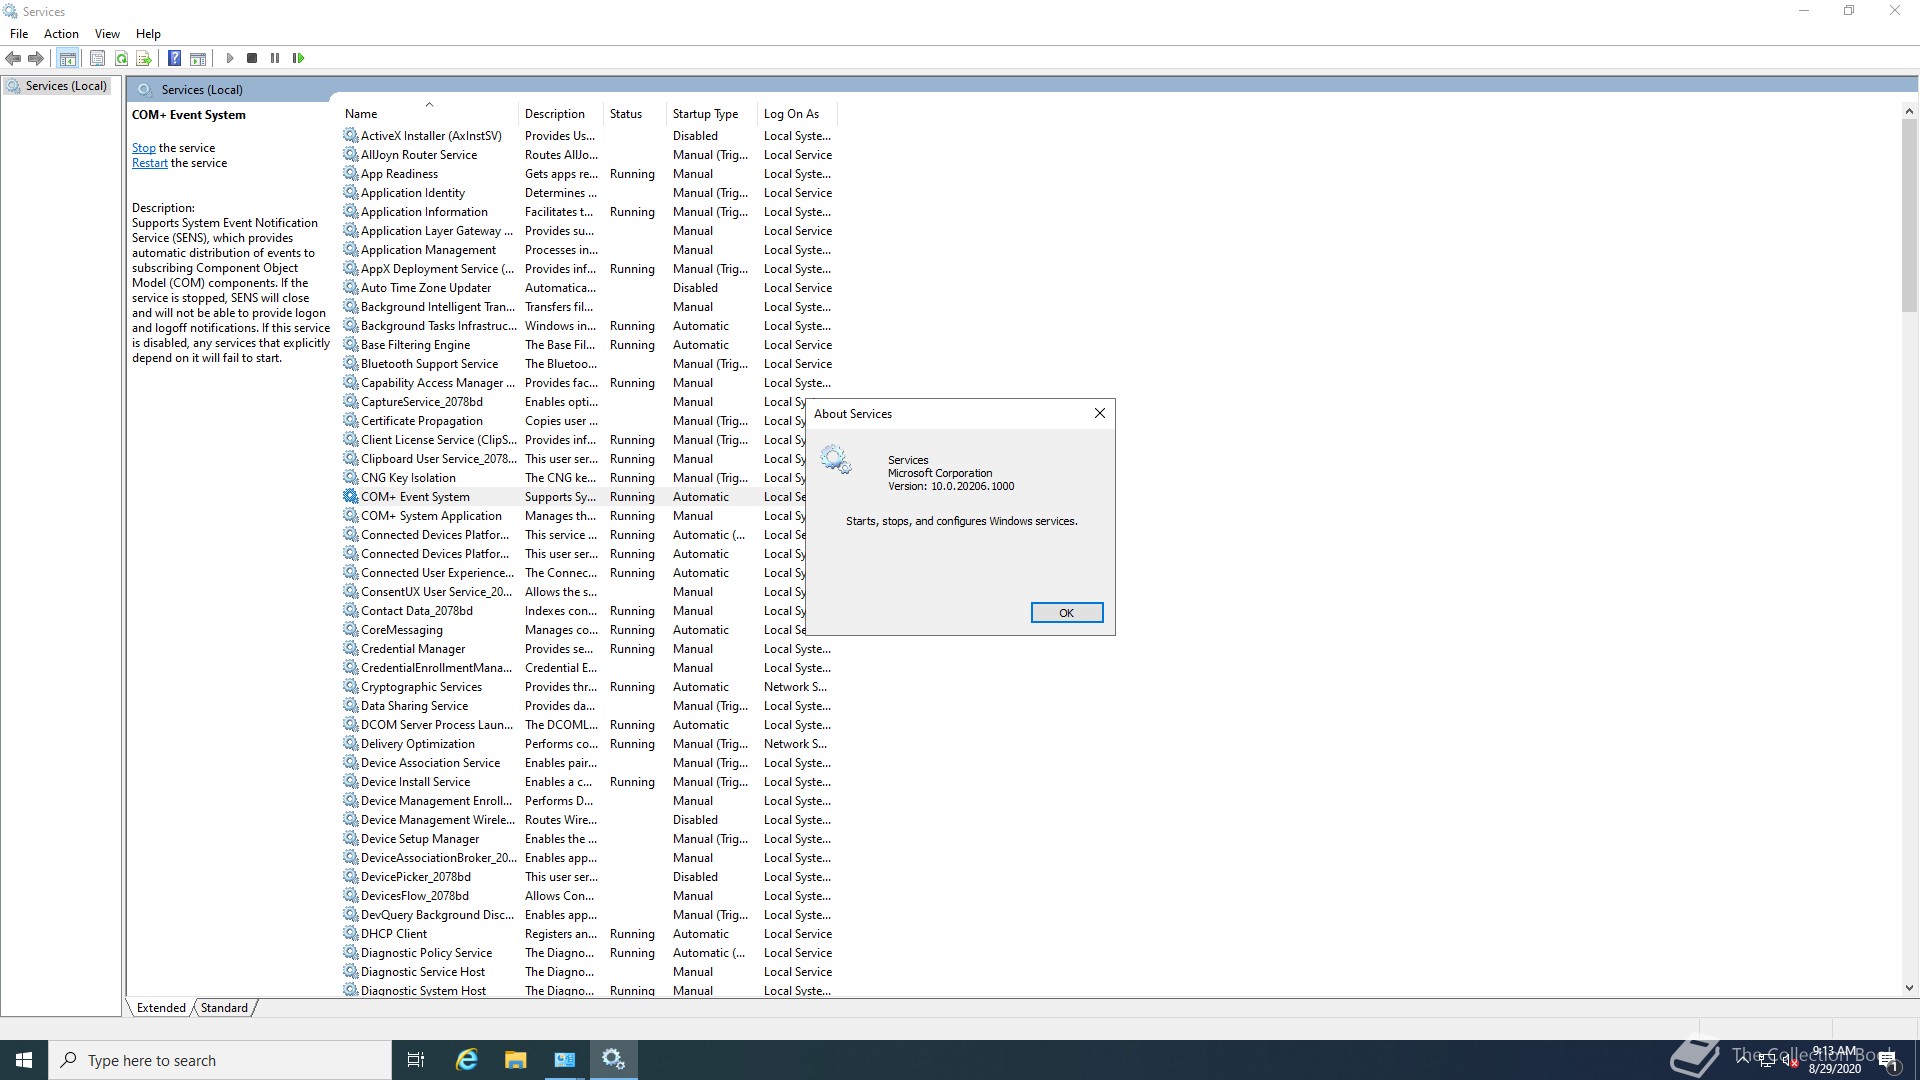Open the Windows Start menu
The image size is (1920, 1080).
(x=24, y=1060)
